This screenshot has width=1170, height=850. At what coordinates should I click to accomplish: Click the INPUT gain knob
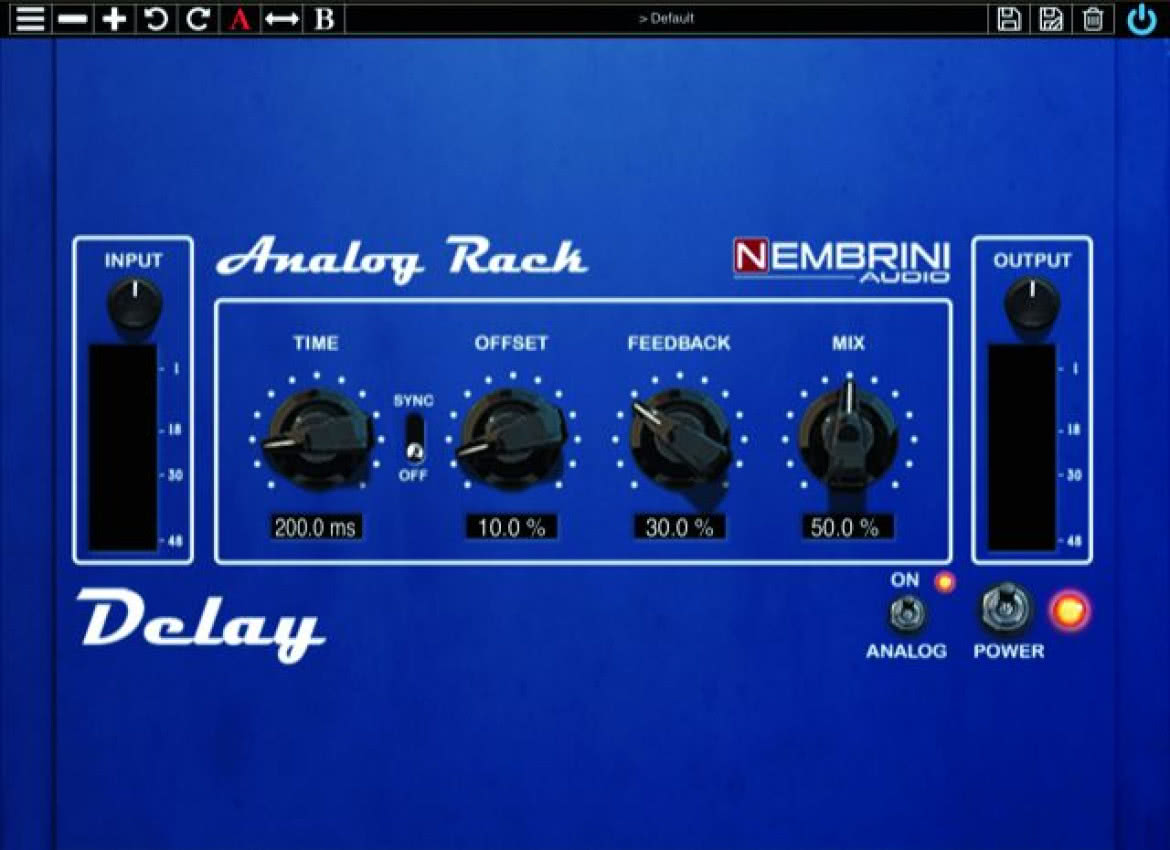pos(134,304)
